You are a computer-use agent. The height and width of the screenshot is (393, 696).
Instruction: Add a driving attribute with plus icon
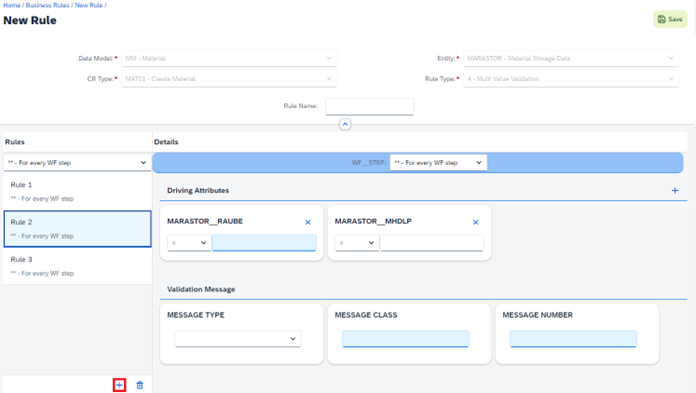pyautogui.click(x=675, y=191)
